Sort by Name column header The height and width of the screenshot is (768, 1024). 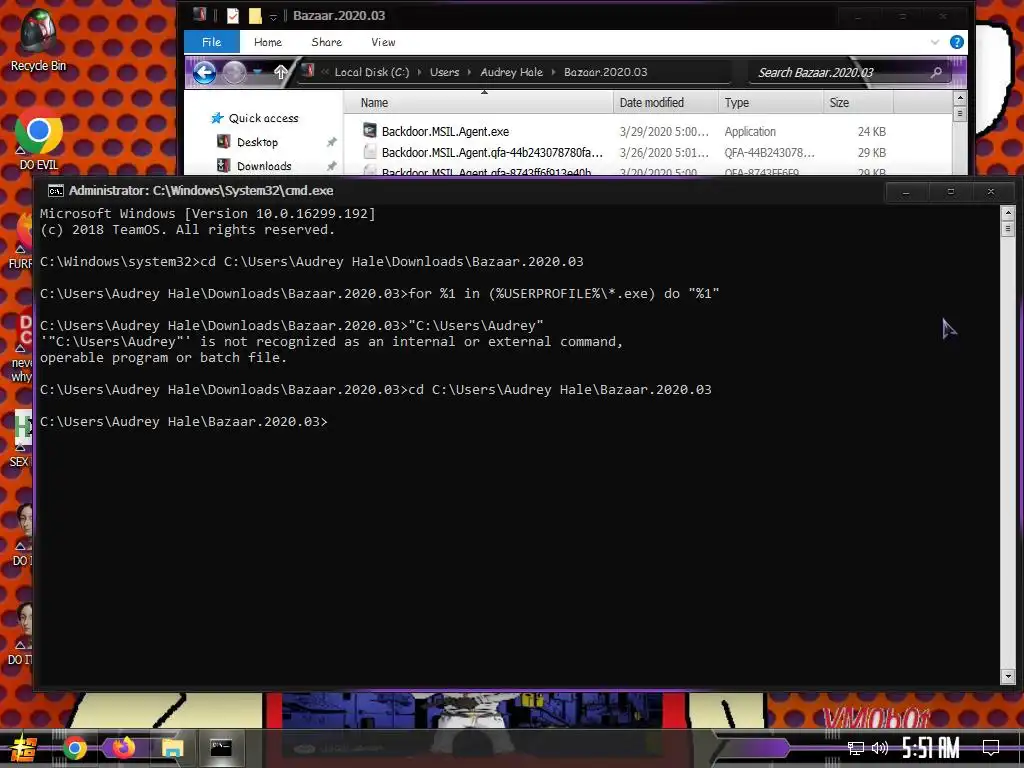click(479, 103)
